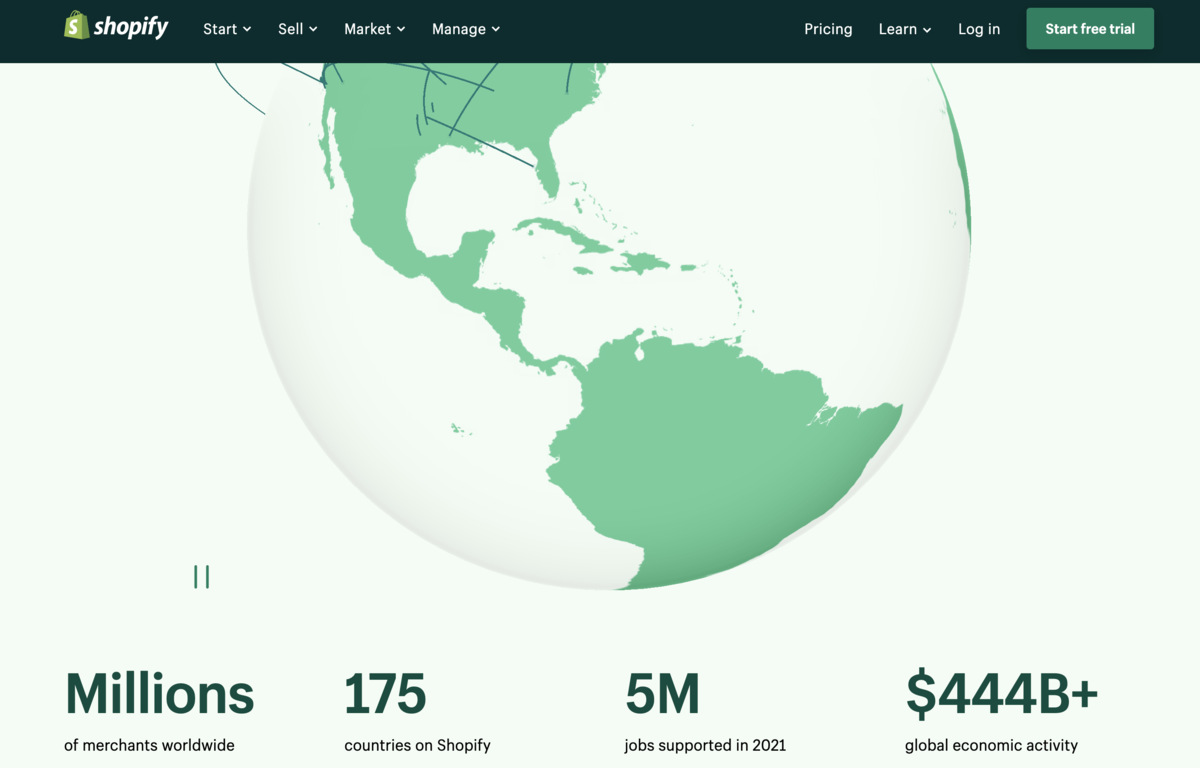This screenshot has height=768, width=1200.
Task: Click the chevron arrow beside Start
Action: click(247, 30)
